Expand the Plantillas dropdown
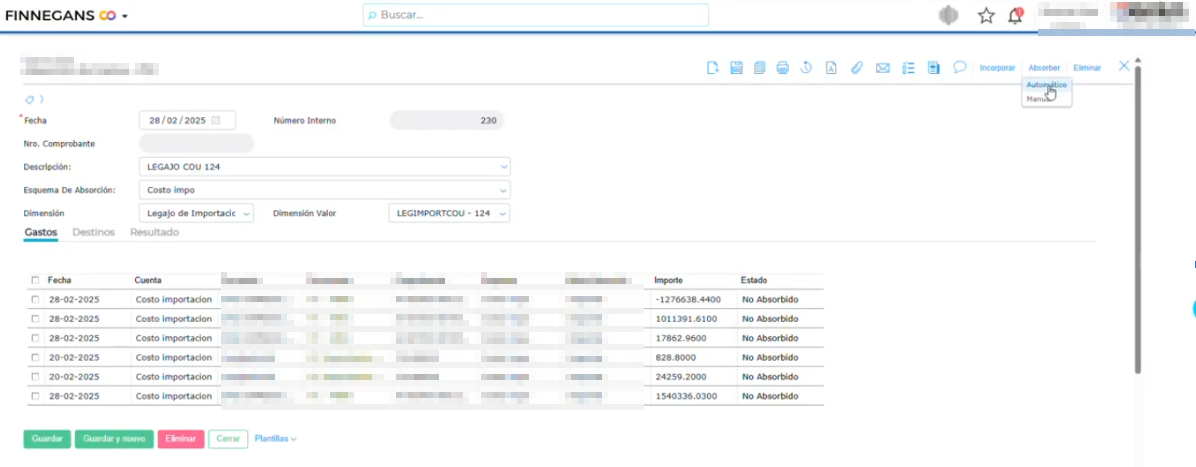 (x=275, y=438)
